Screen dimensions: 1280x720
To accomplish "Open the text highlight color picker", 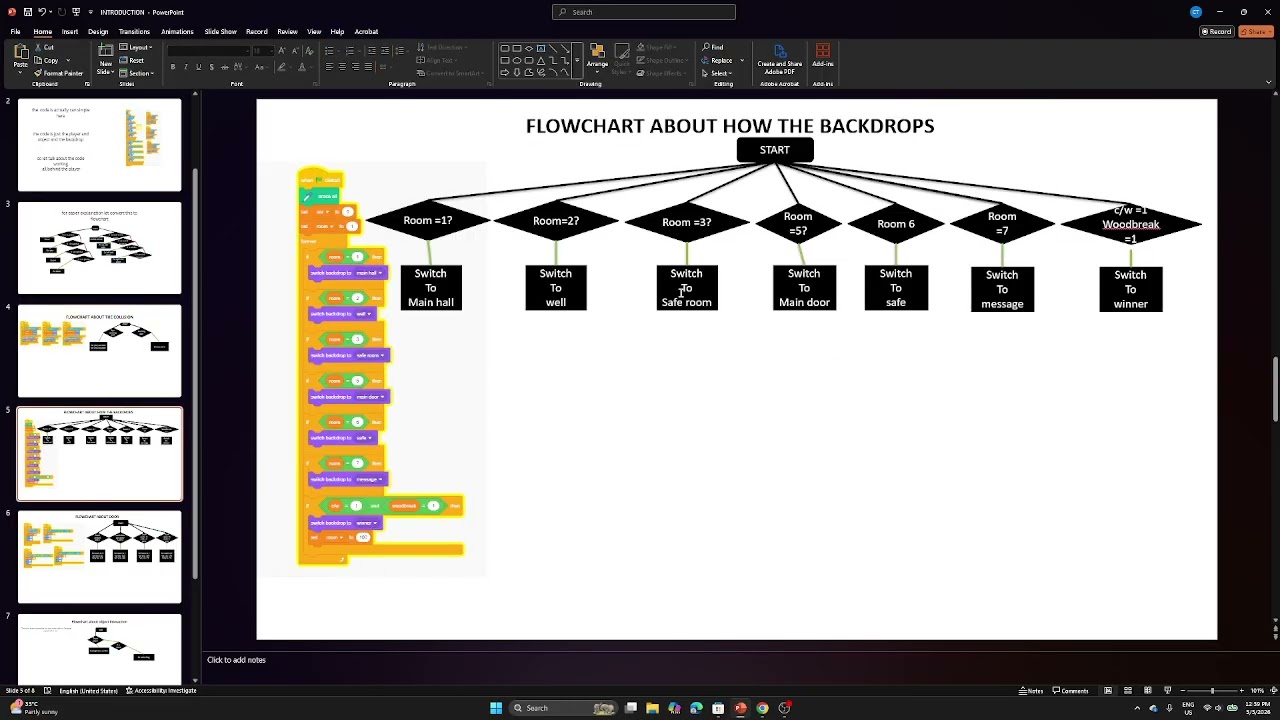I will pyautogui.click(x=281, y=67).
